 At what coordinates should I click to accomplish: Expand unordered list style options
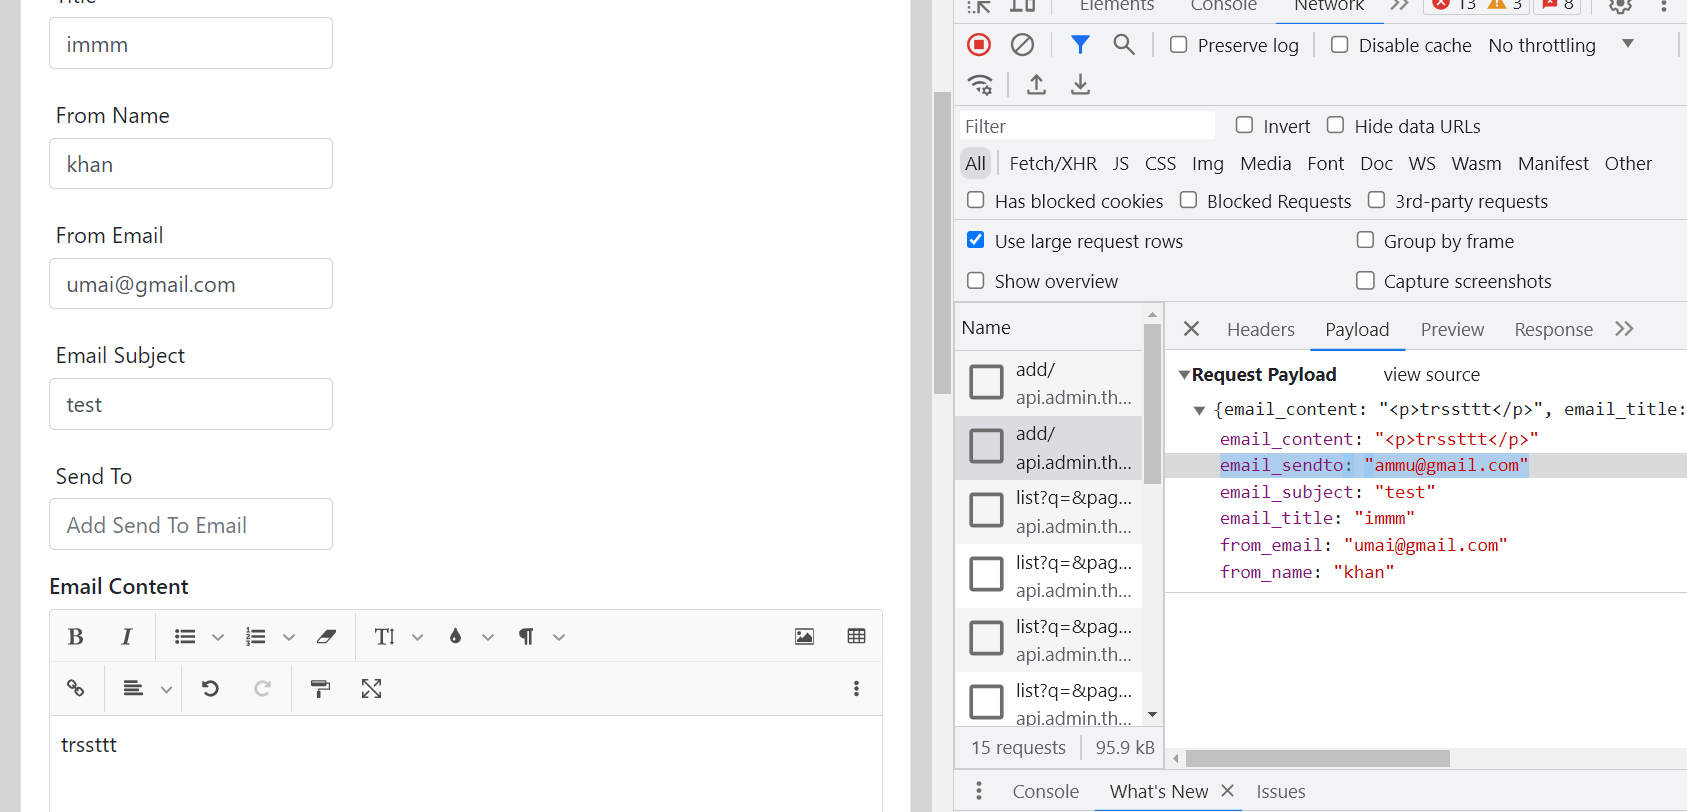coord(217,637)
